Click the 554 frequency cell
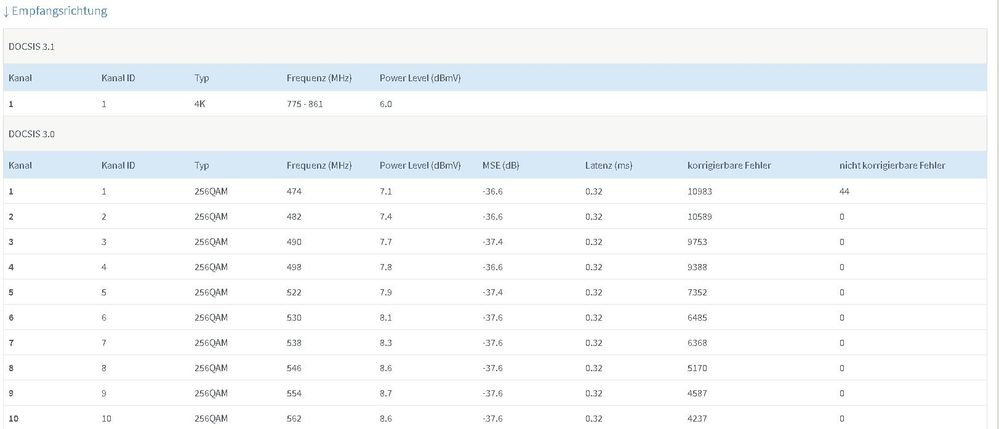Viewport: 999px width, 429px height. [294, 393]
